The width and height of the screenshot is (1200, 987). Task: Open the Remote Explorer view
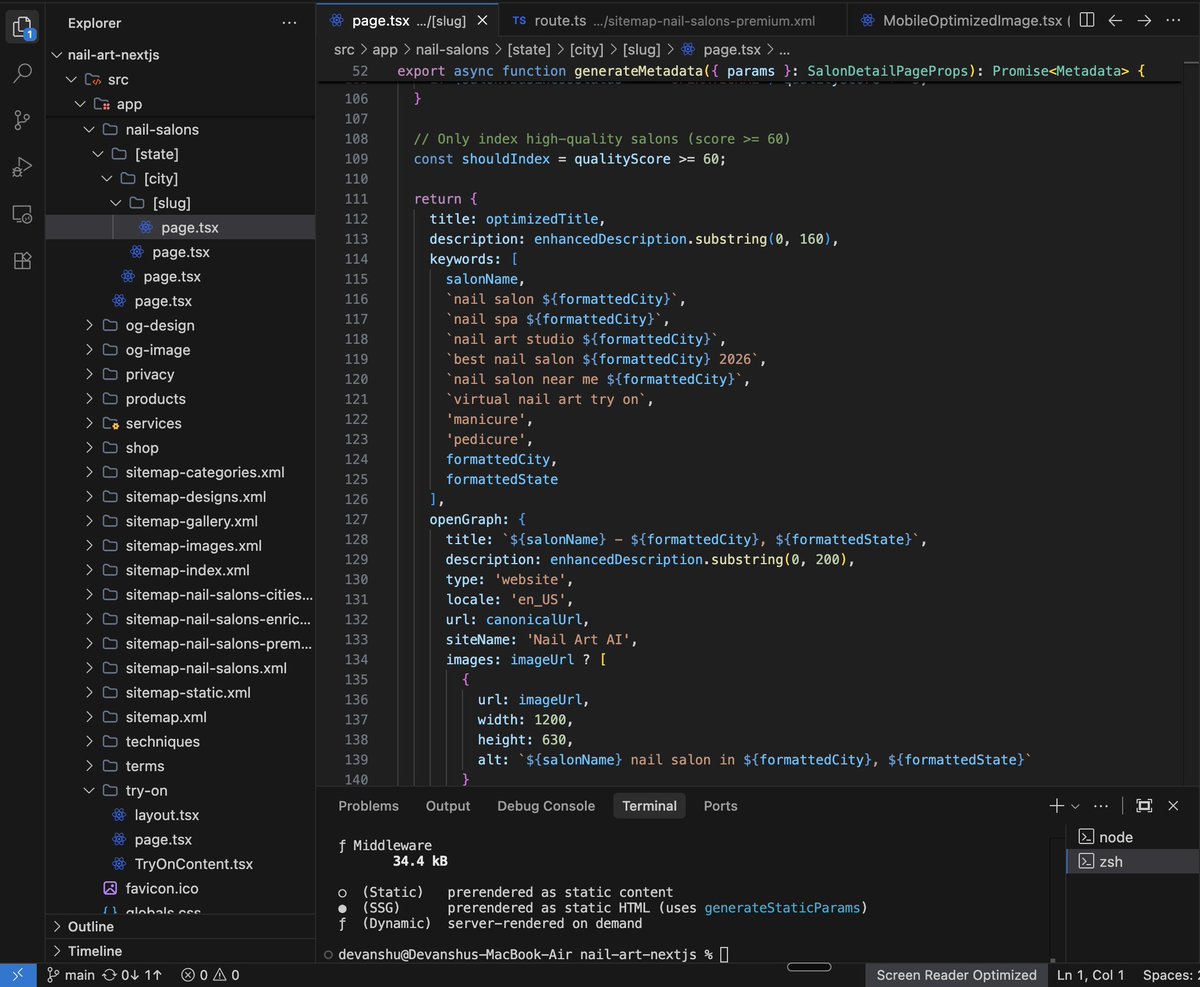tap(22, 214)
